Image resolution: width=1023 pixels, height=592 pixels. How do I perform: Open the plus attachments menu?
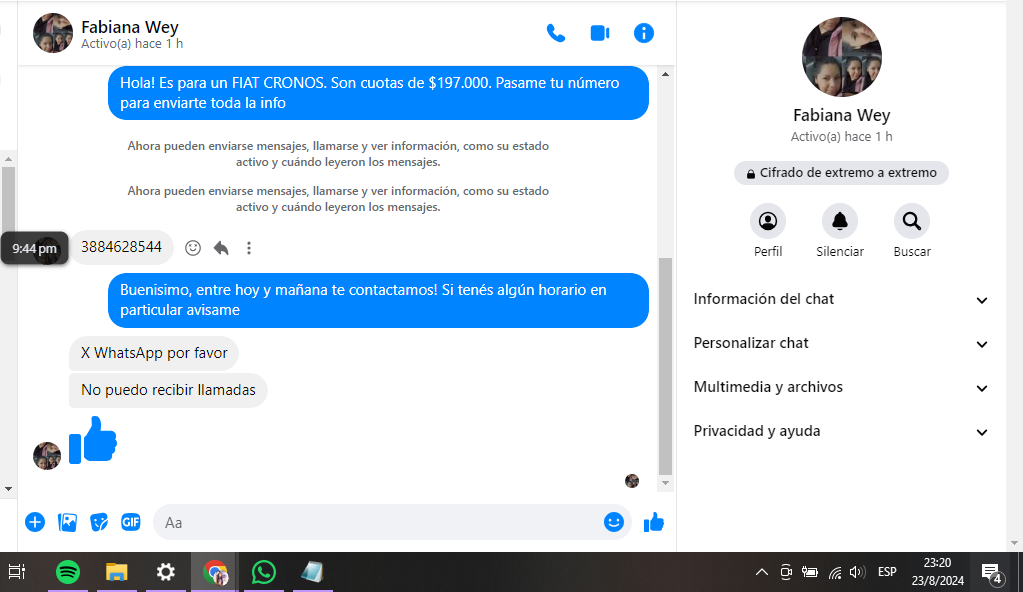click(35, 522)
